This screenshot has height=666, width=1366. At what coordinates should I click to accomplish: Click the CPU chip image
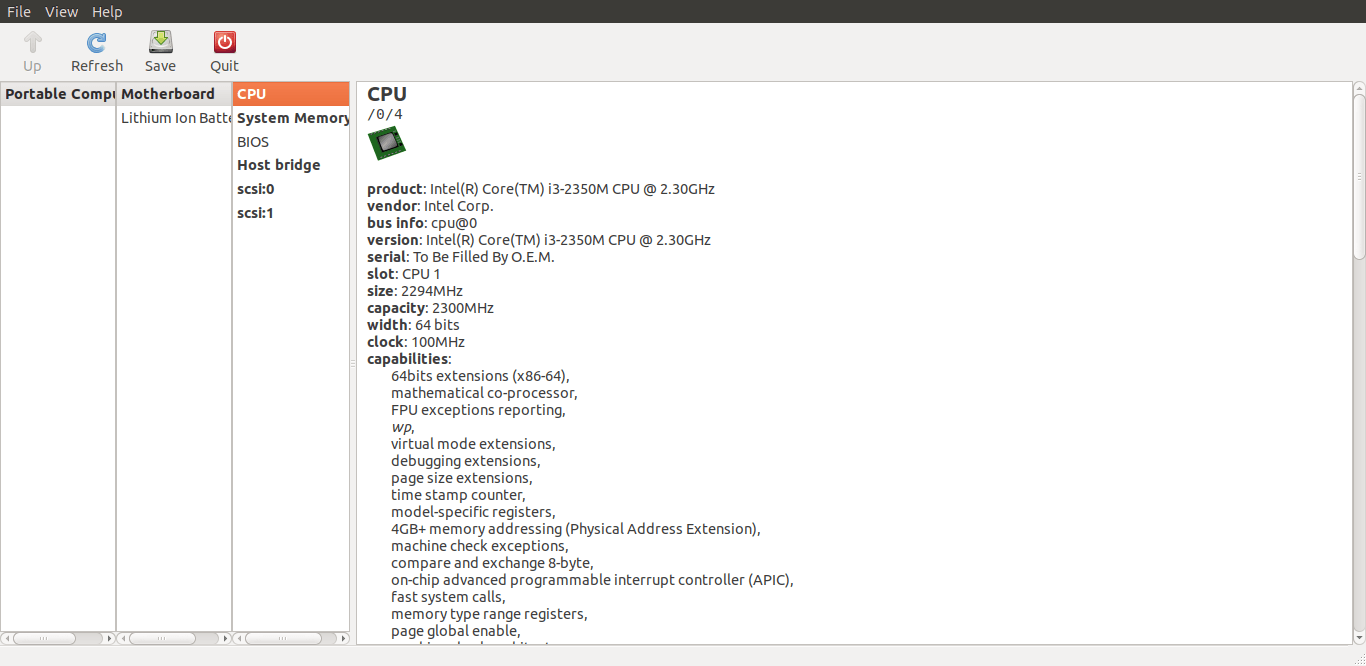[386, 143]
